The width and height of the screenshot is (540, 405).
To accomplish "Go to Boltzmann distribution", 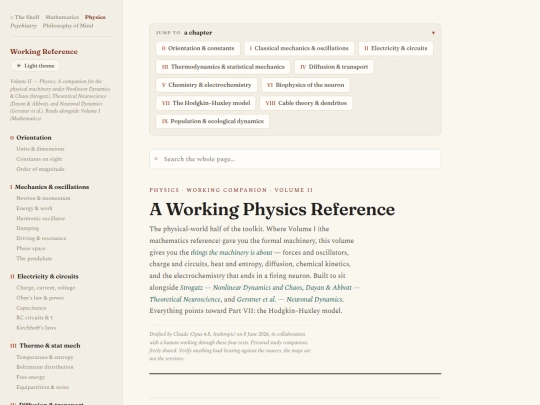I will coord(45,367).
